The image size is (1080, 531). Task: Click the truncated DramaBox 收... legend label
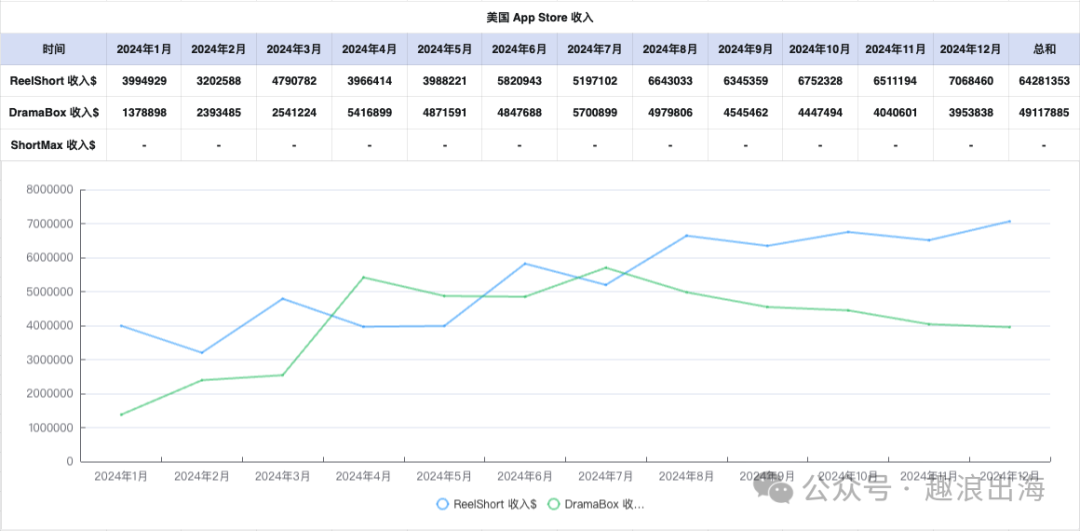coord(604,504)
